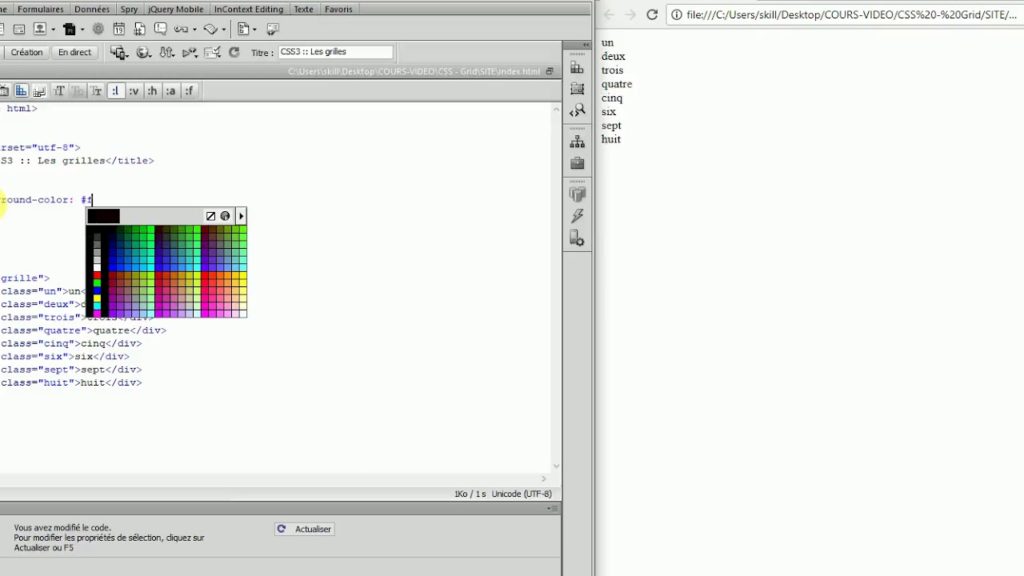The image size is (1024, 576).
Task: Open the CSS Styles panel icon
Action: [578, 68]
